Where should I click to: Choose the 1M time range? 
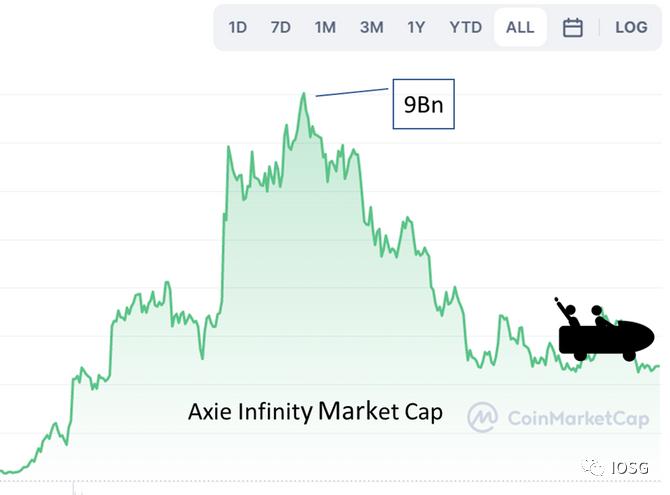[x=325, y=28]
